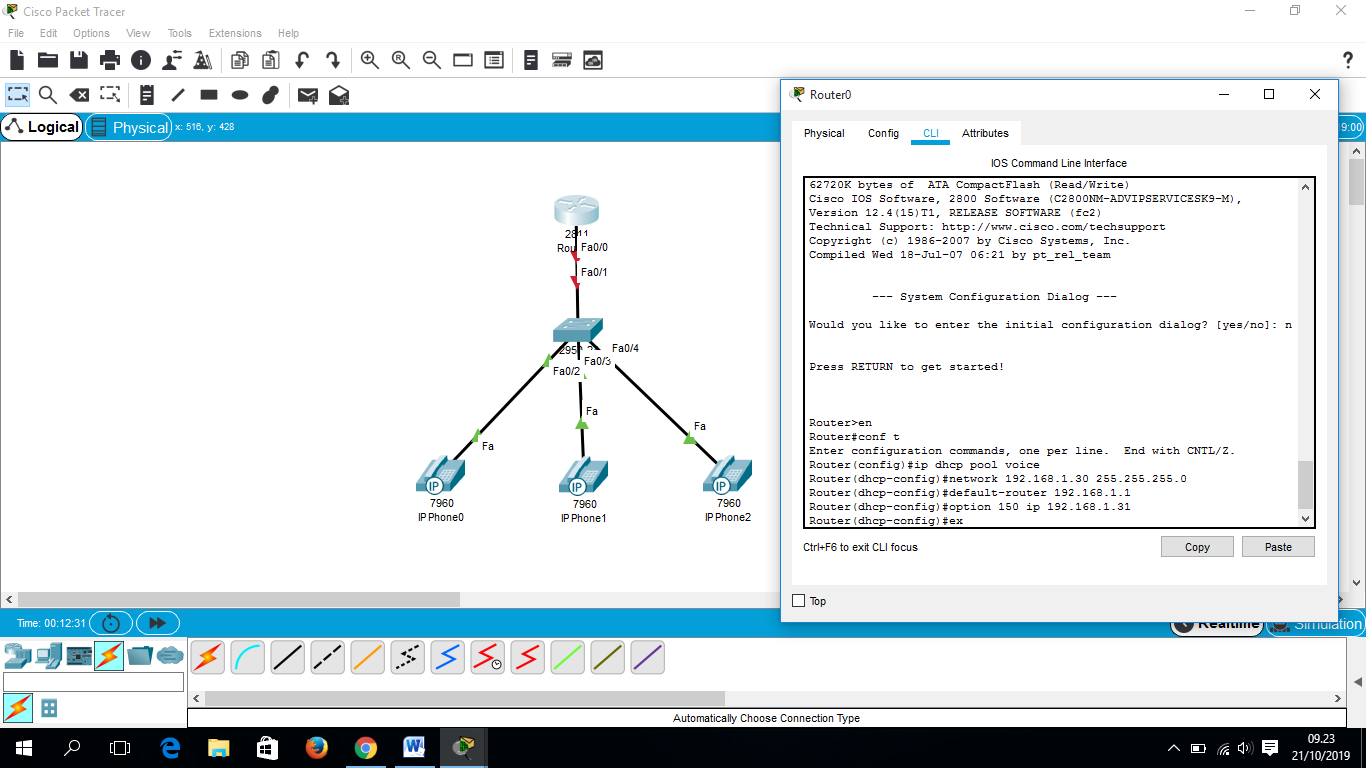Switch to the Logical workspace view
Viewport: 1366px width, 768px height.
pyautogui.click(x=42, y=127)
